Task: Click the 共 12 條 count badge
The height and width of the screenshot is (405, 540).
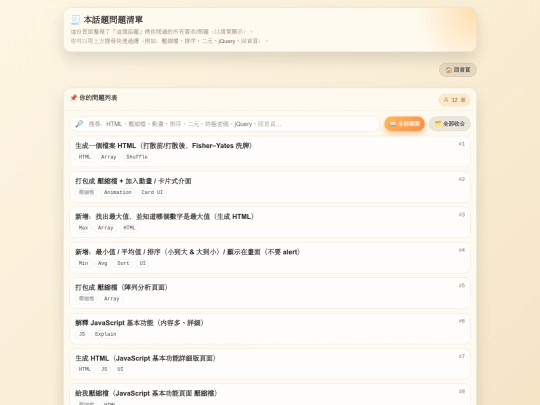Action: pyautogui.click(x=454, y=100)
